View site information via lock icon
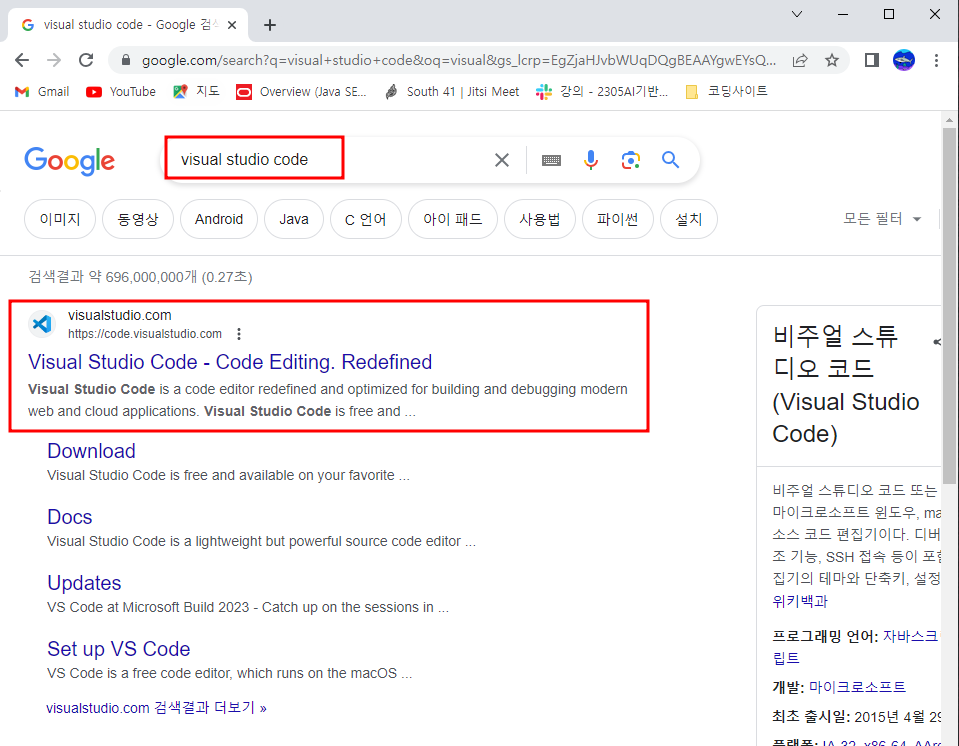This screenshot has height=746, width=959. 126,60
